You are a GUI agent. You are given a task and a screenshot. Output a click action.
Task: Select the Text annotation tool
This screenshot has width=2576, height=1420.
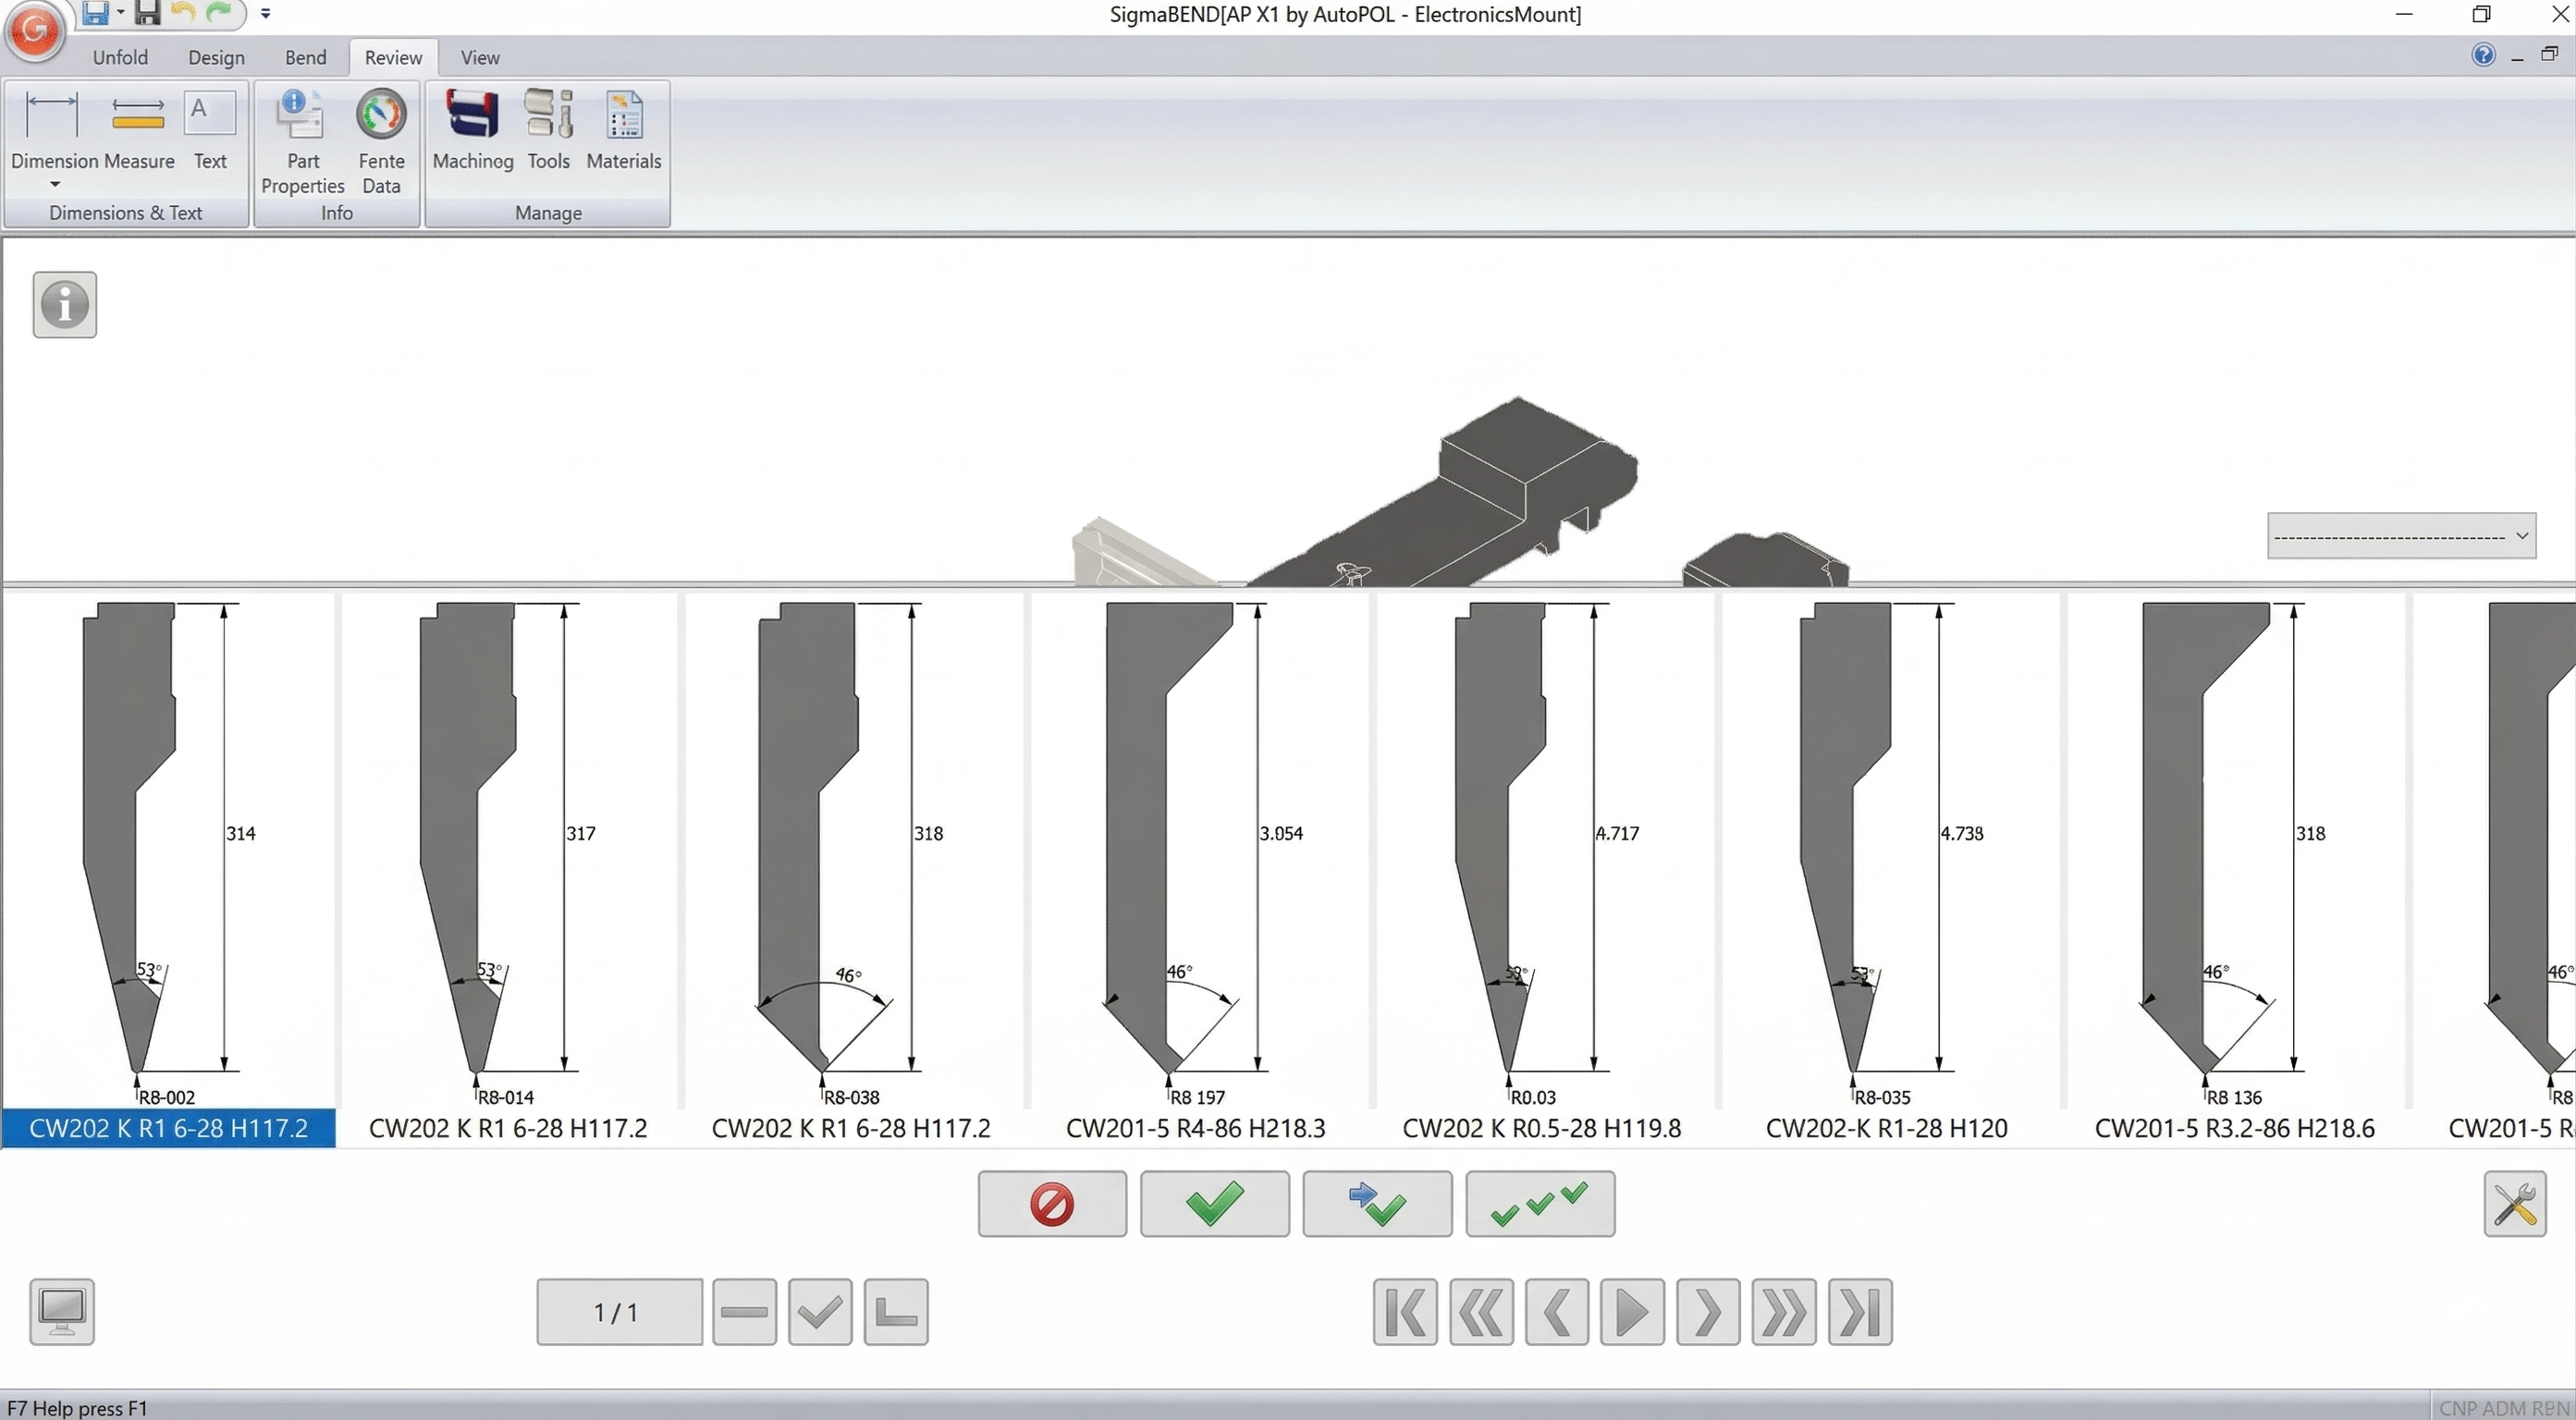210,131
